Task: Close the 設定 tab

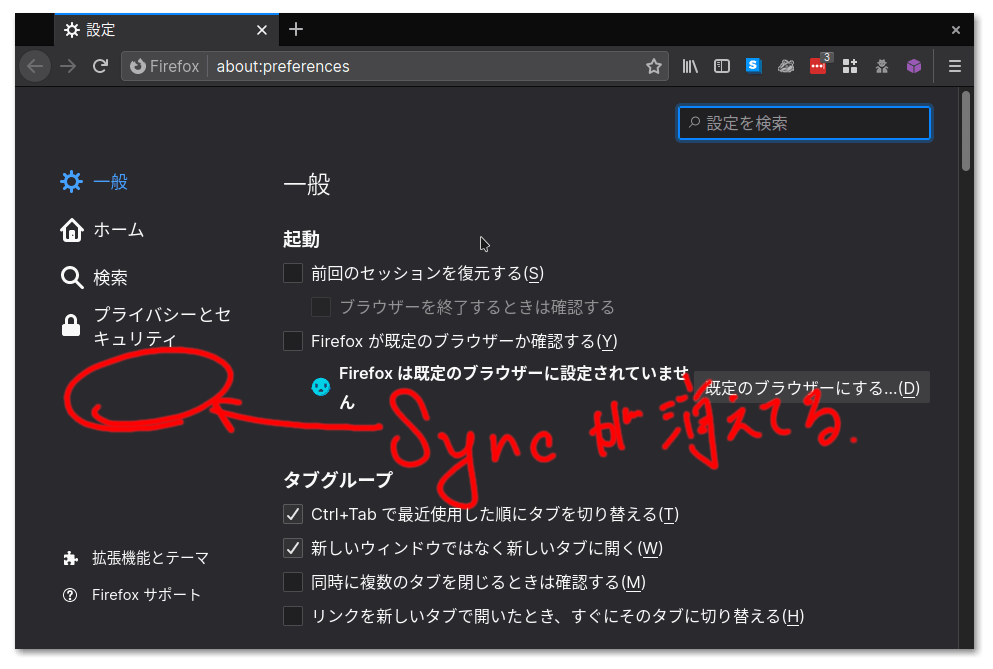Action: [x=262, y=30]
